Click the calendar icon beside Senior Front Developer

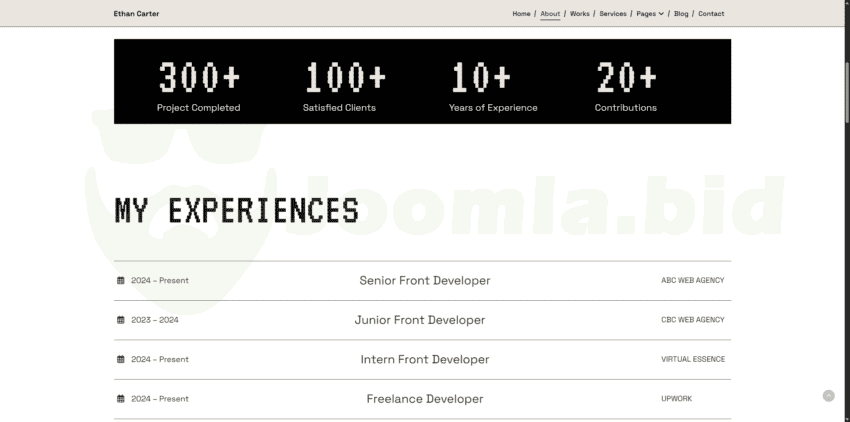[121, 280]
